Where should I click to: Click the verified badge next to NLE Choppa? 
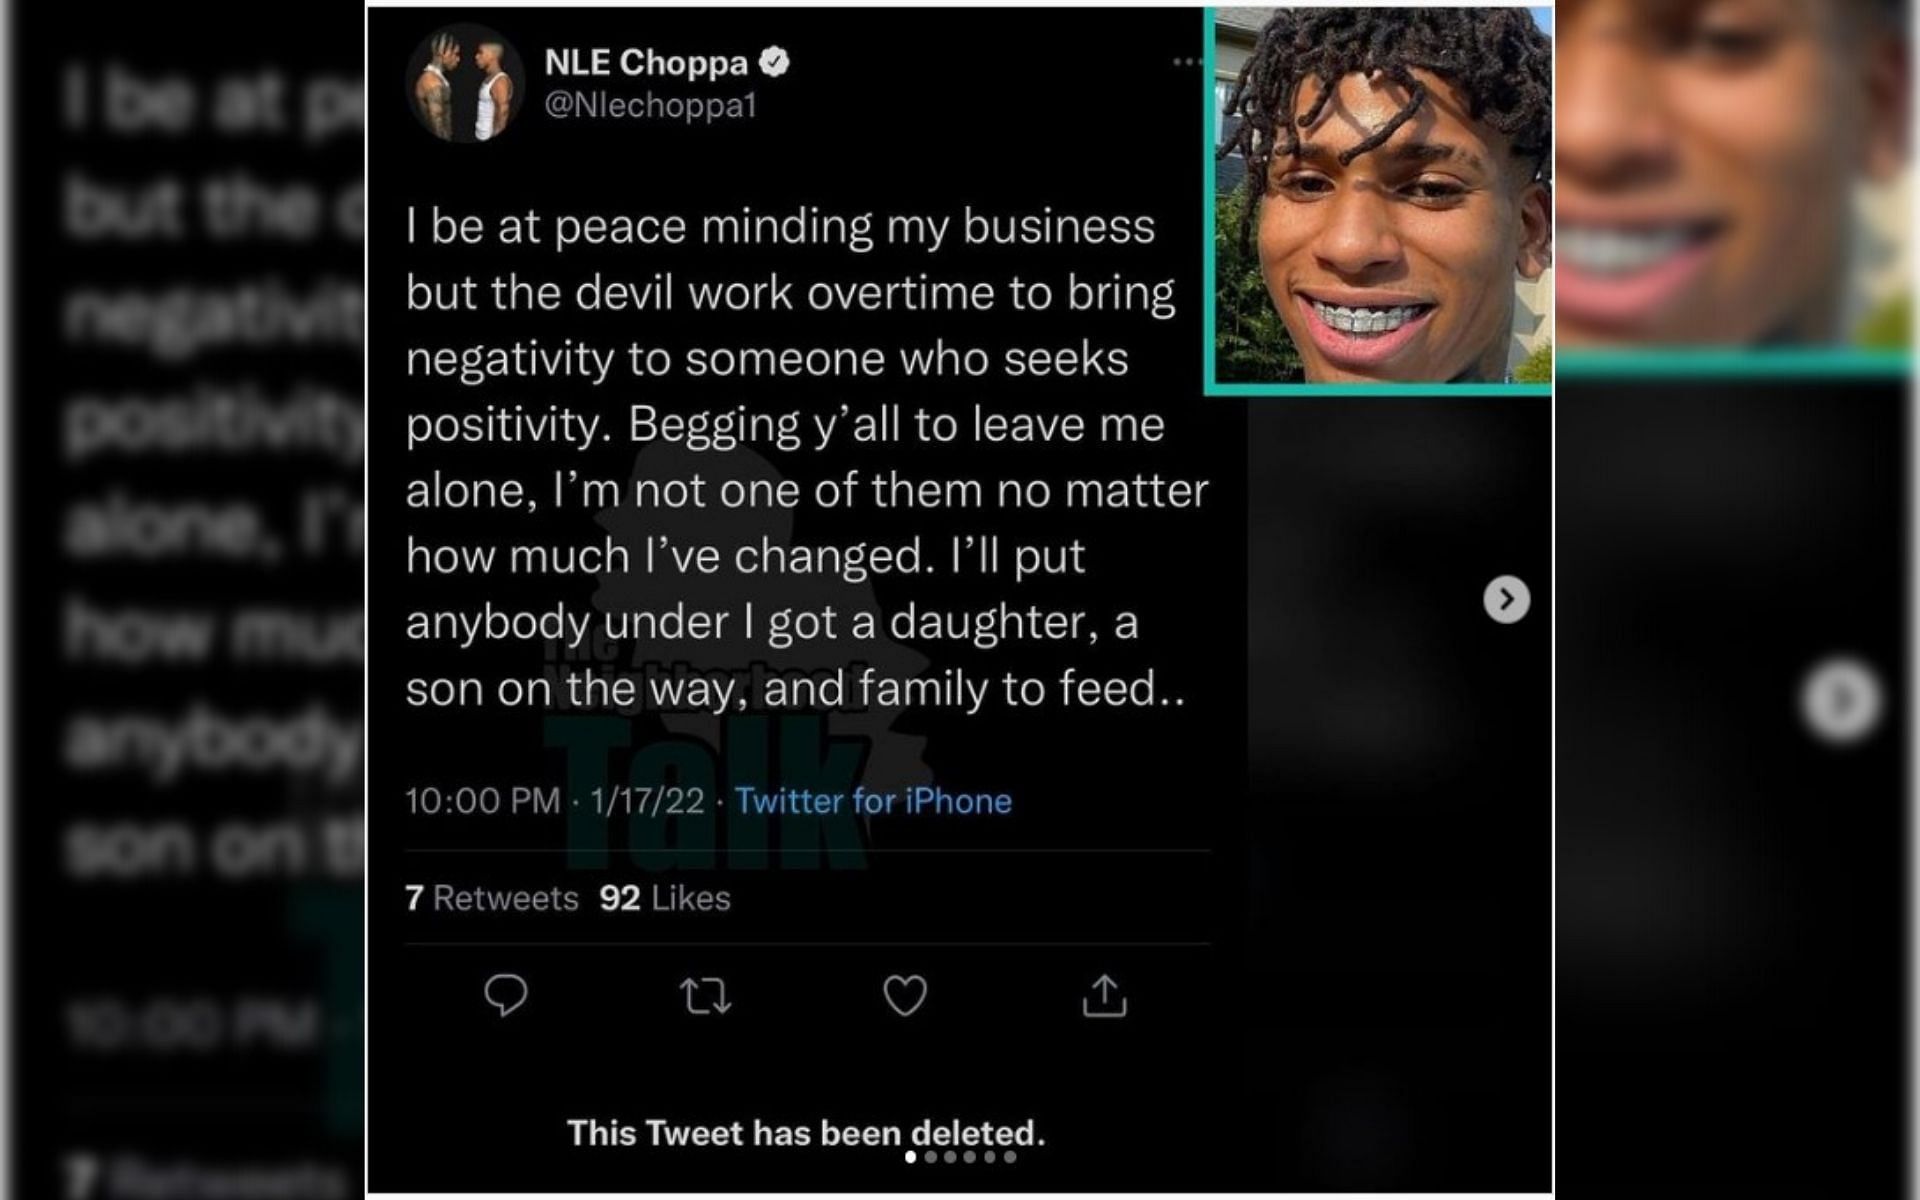click(x=774, y=62)
